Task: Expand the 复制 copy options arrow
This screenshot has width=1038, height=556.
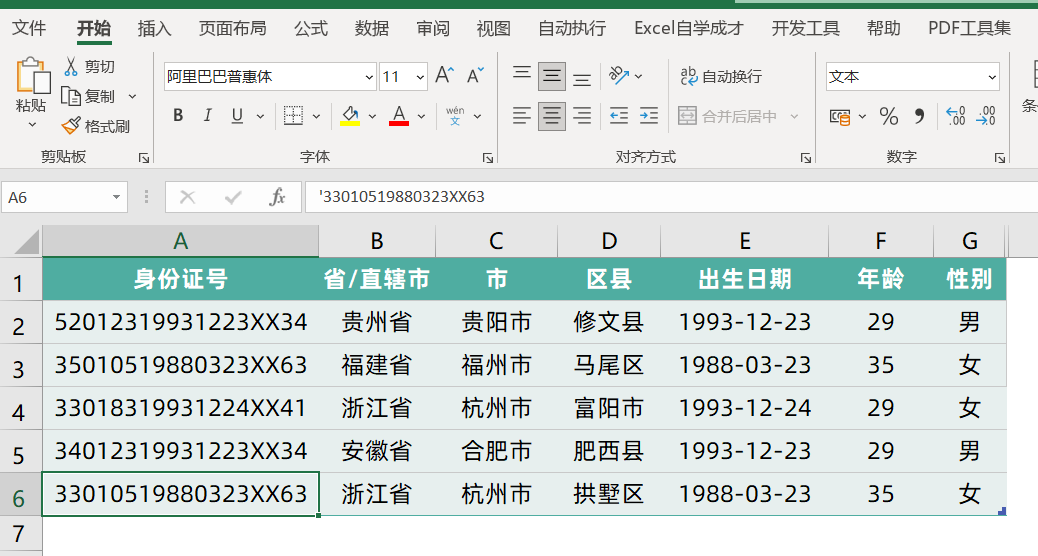Action: (132, 96)
